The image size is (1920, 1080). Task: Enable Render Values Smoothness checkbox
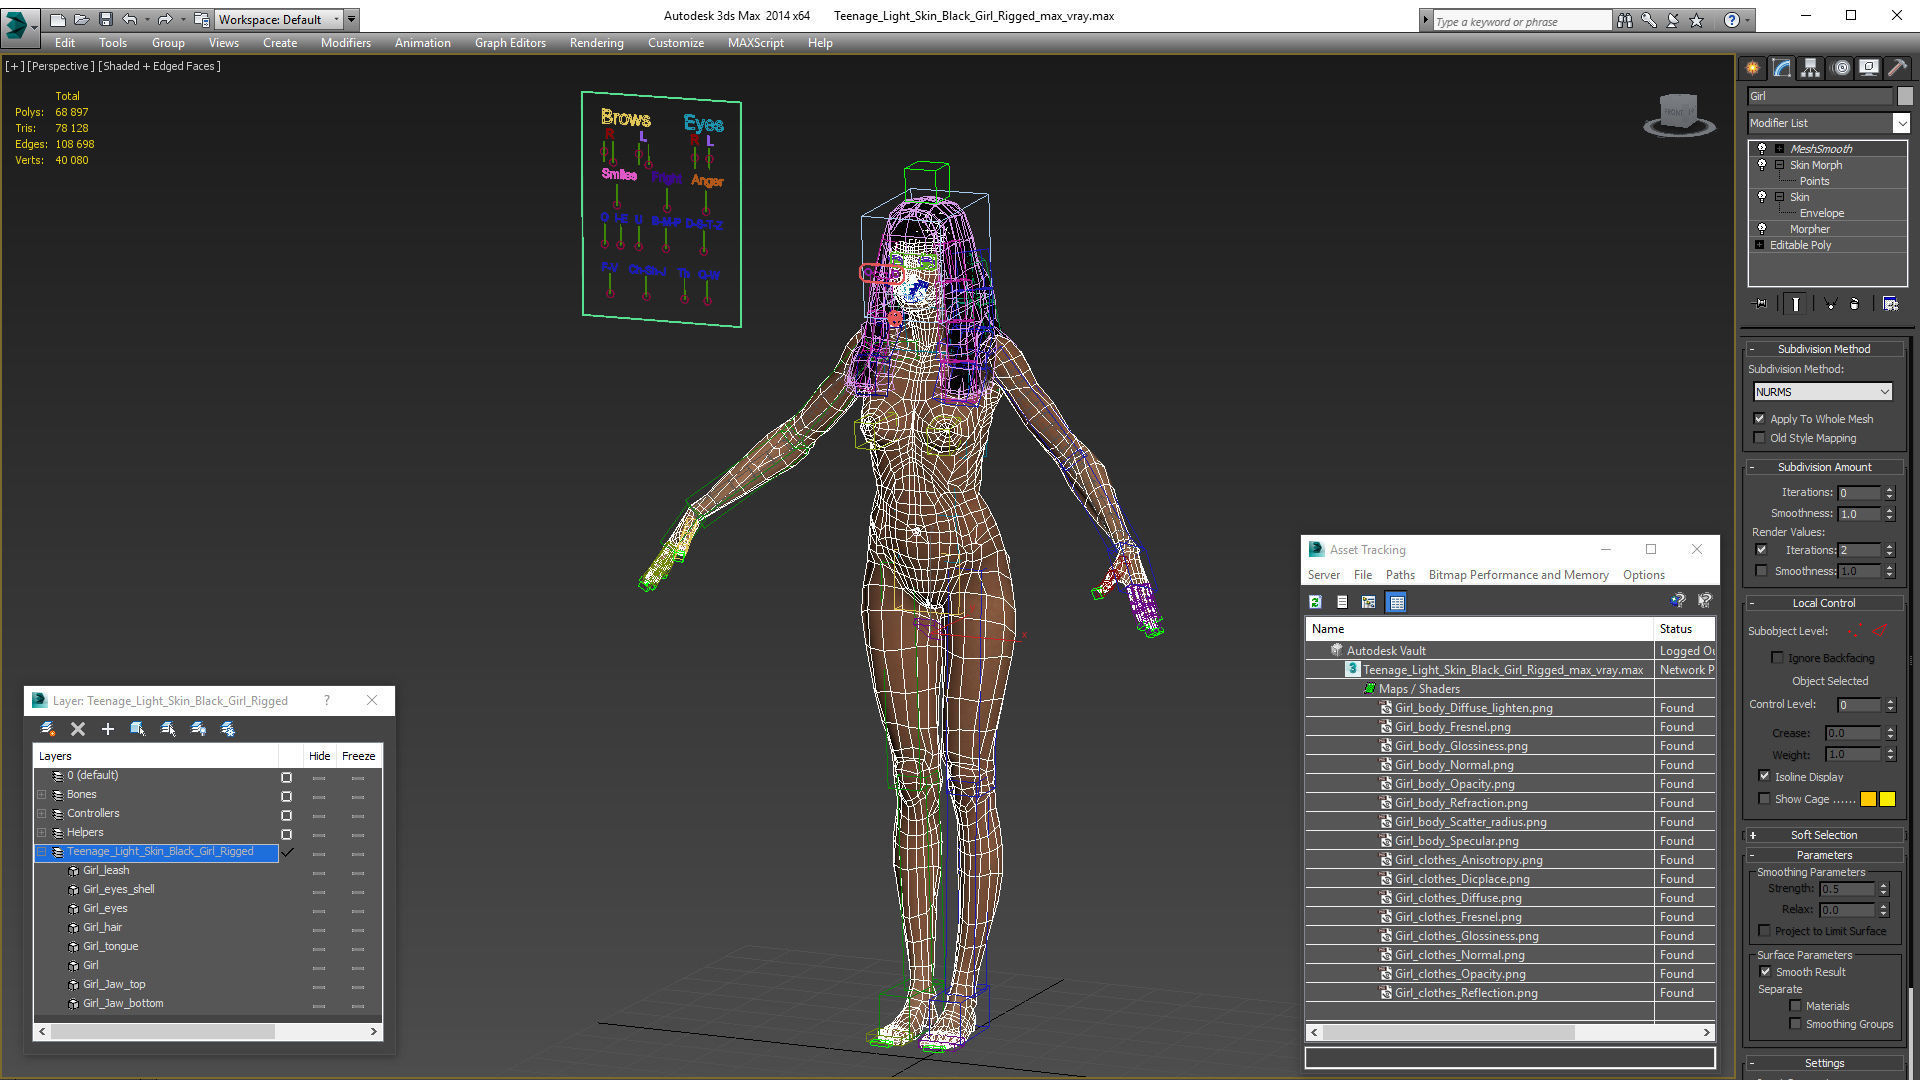(1761, 571)
